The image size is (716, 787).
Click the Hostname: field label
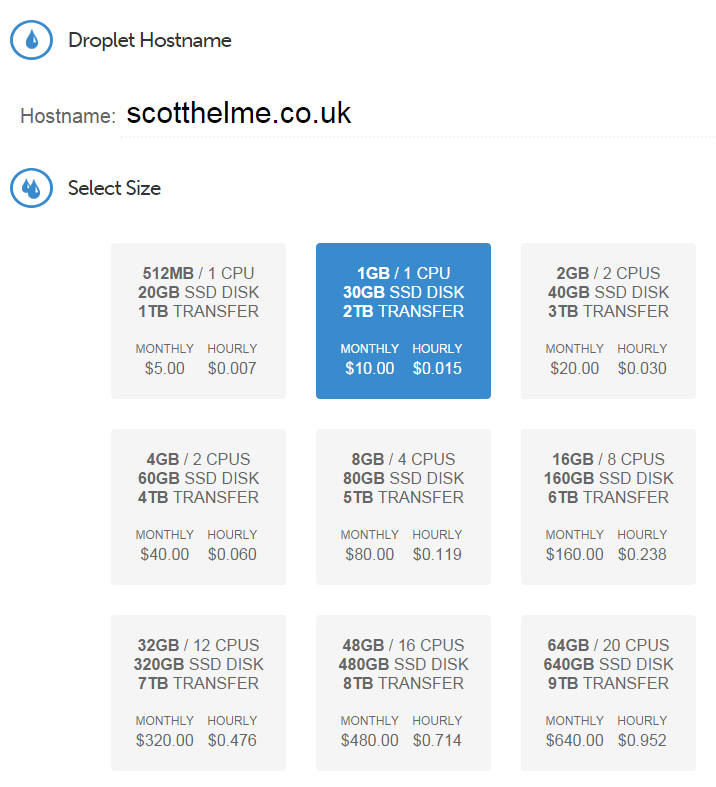[68, 116]
